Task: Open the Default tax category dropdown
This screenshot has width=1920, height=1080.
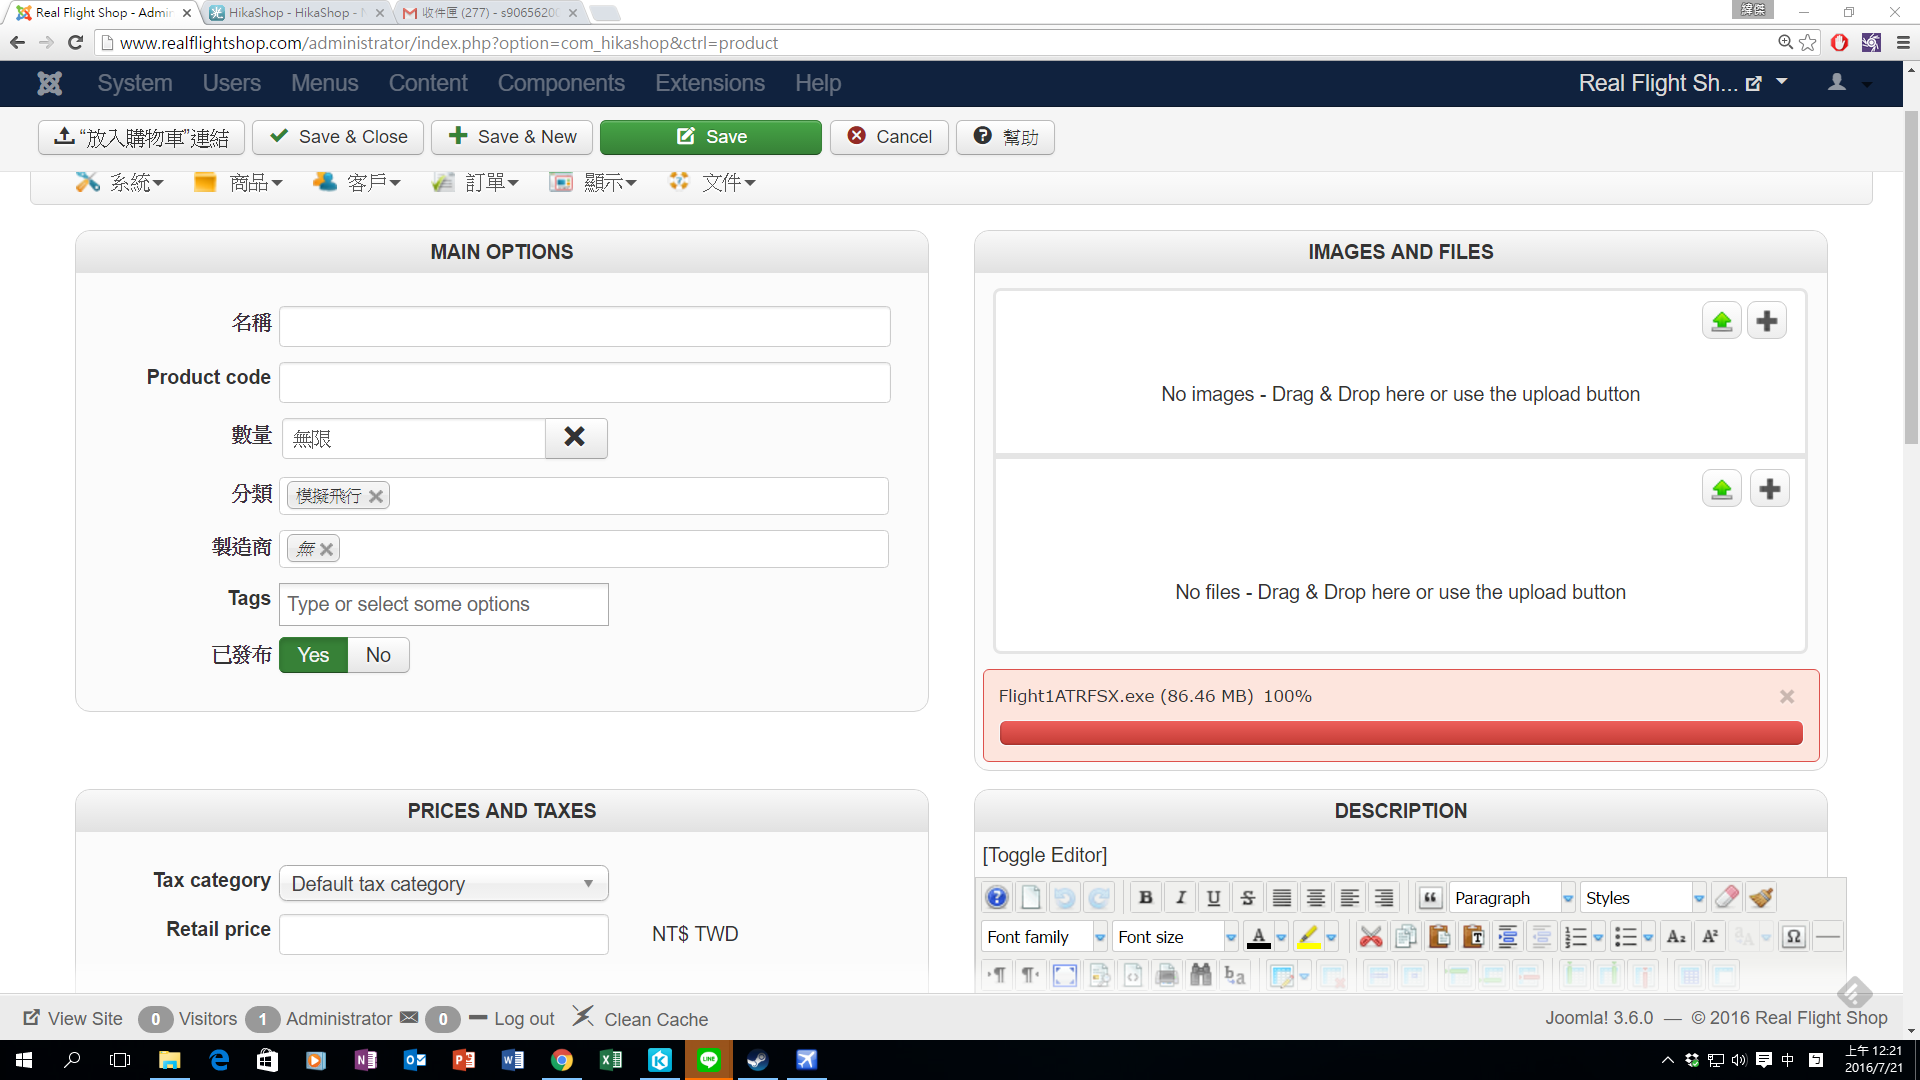Action: coord(443,884)
